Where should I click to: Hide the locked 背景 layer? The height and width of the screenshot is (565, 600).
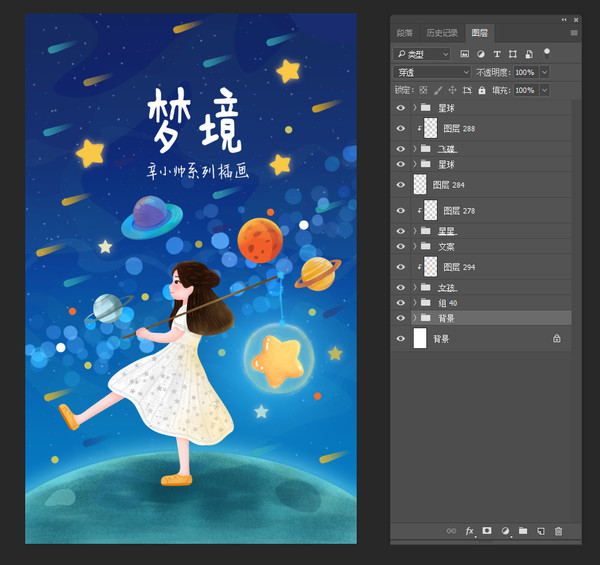401,339
